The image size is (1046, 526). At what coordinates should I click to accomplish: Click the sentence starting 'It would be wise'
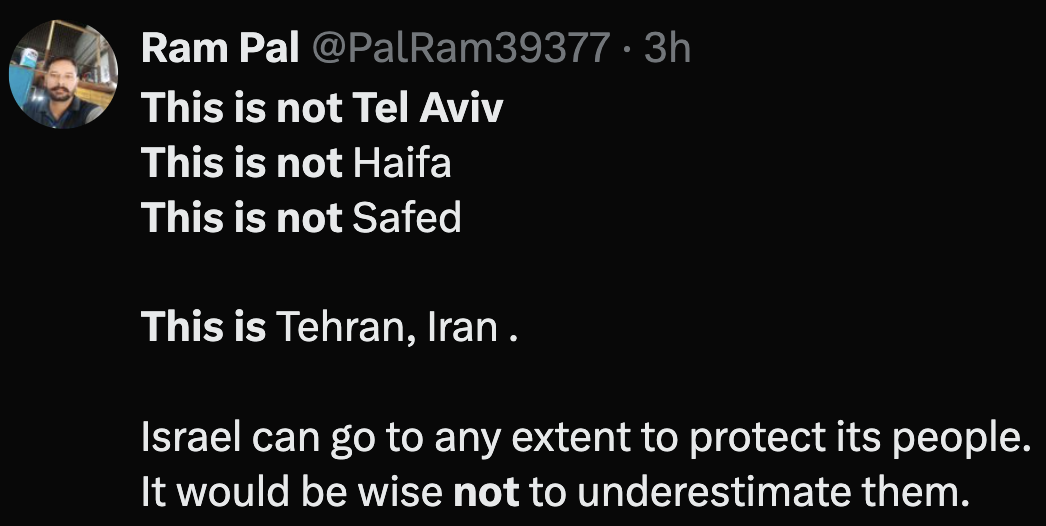(556, 491)
